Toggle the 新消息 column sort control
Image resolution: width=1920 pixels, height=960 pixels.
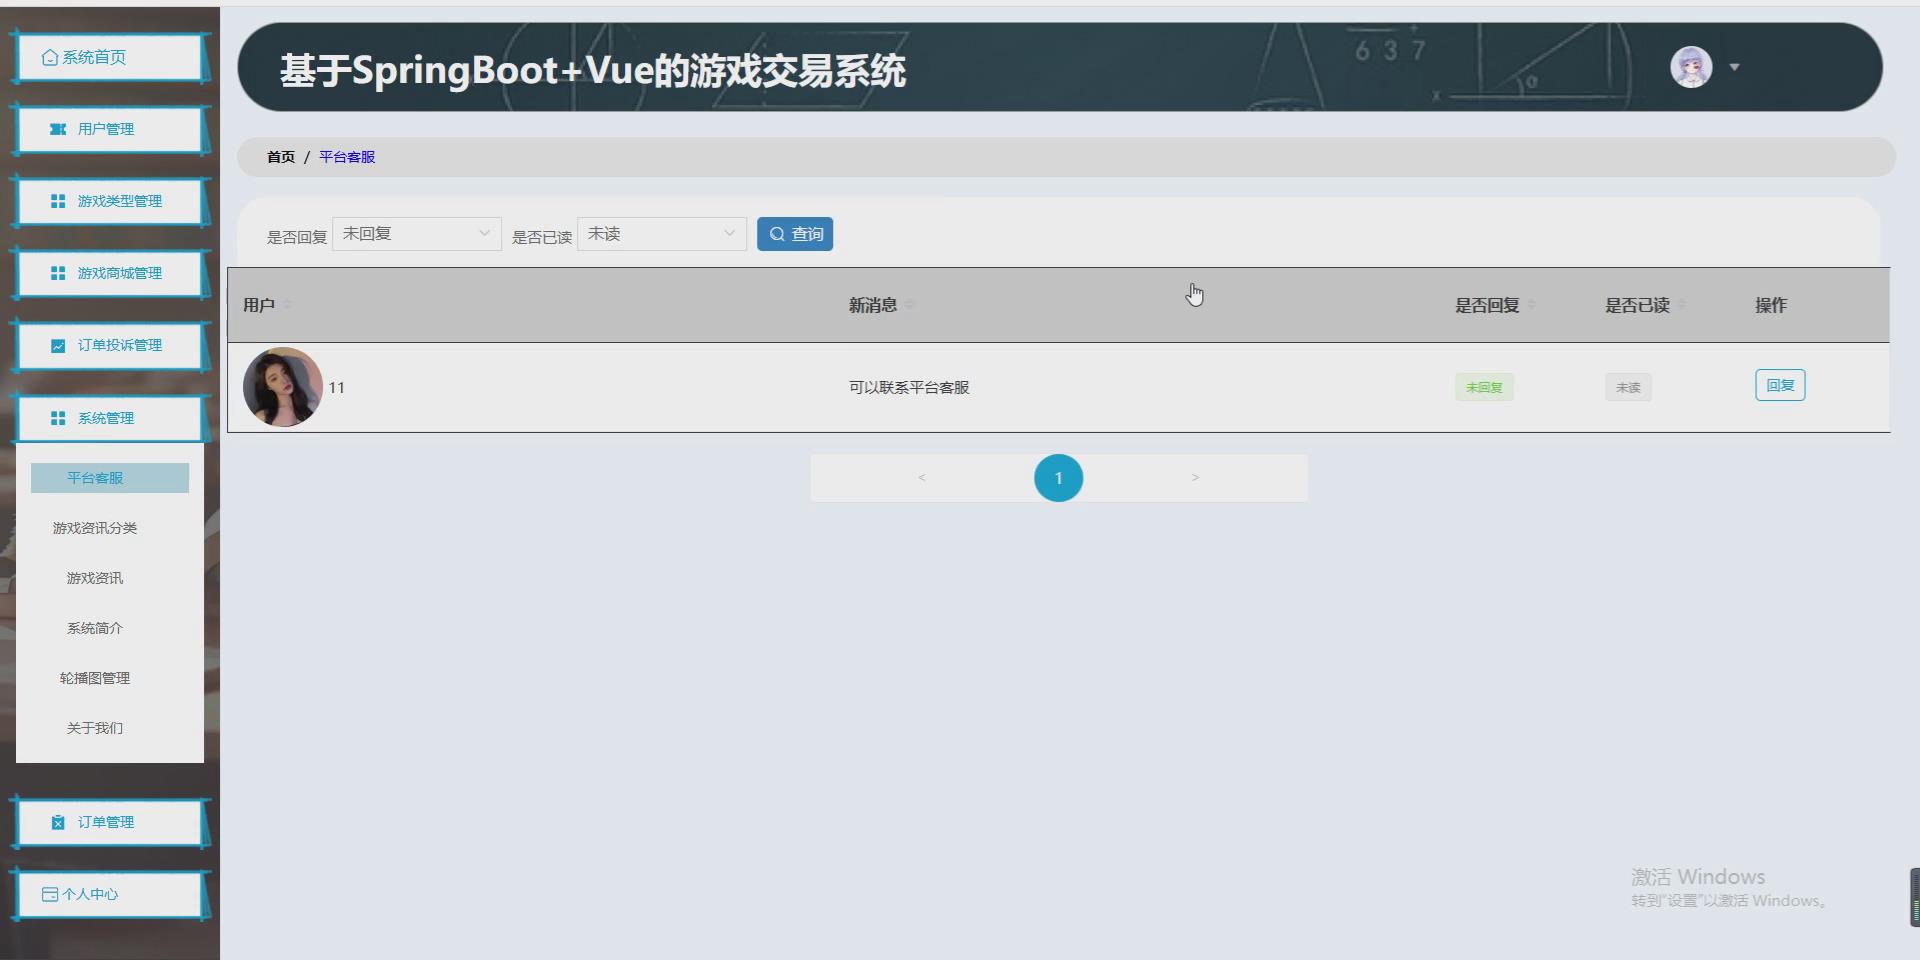[911, 305]
